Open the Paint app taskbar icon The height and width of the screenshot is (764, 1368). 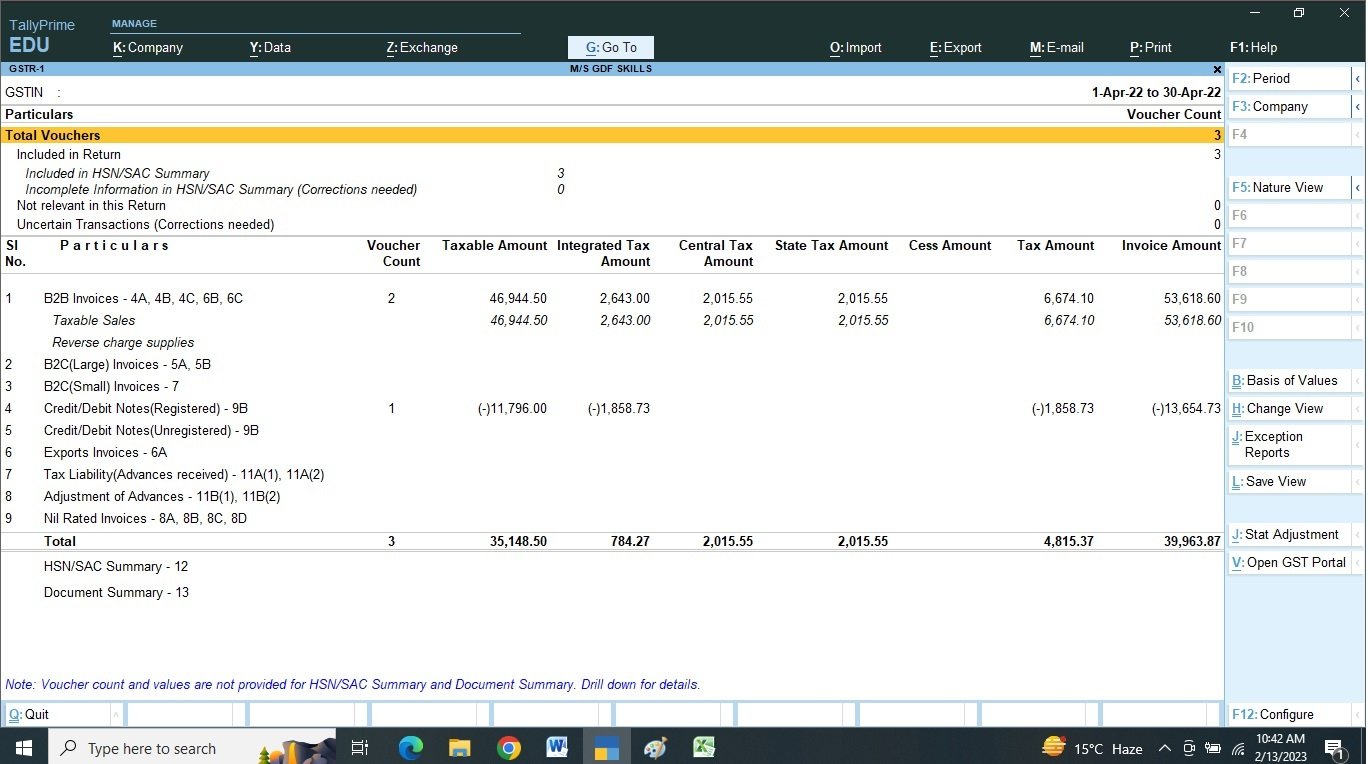click(x=655, y=747)
